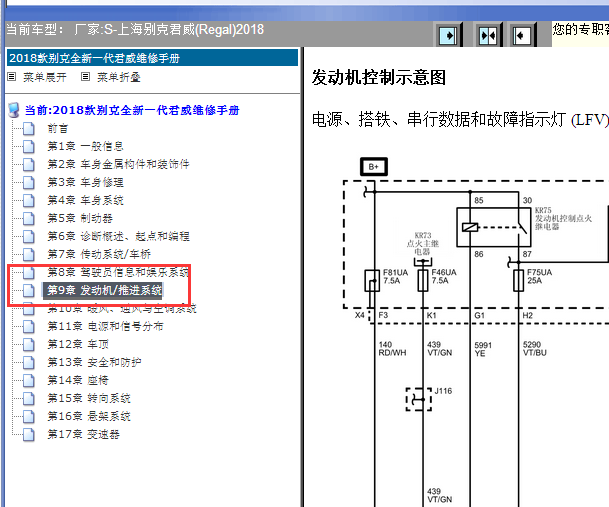Open 第1章 一般信息
Viewport: 609px width, 507px height.
[85, 146]
